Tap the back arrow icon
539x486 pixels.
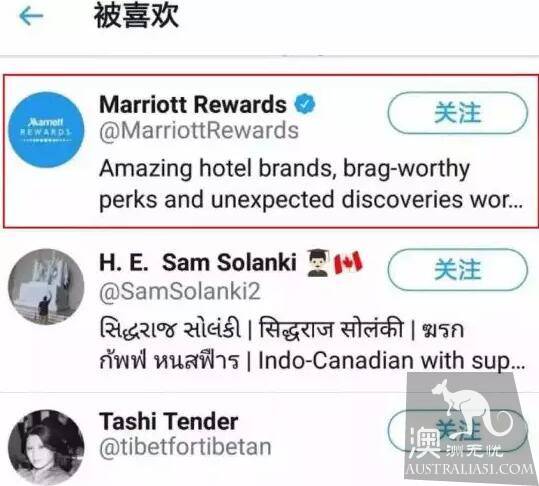(x=31, y=16)
